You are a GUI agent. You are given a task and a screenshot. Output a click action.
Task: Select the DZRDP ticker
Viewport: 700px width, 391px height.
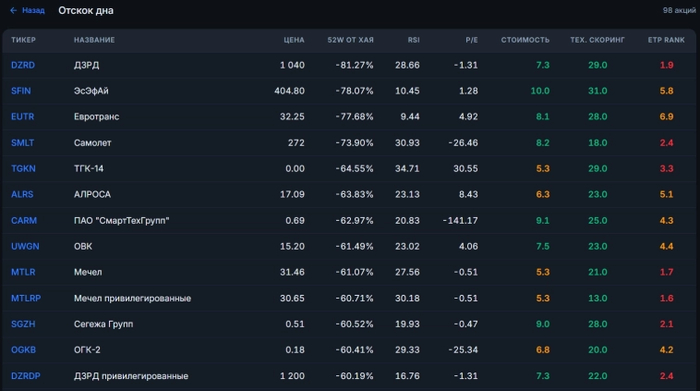click(25, 376)
